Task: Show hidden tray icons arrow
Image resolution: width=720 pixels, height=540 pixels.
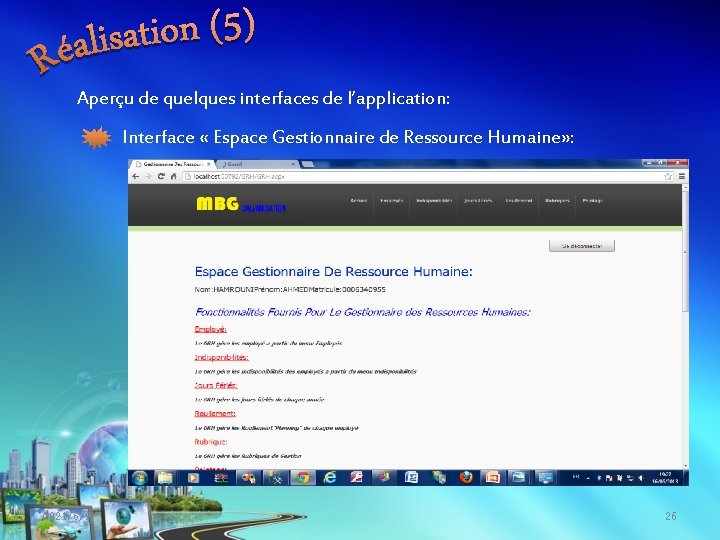Action: (588, 478)
